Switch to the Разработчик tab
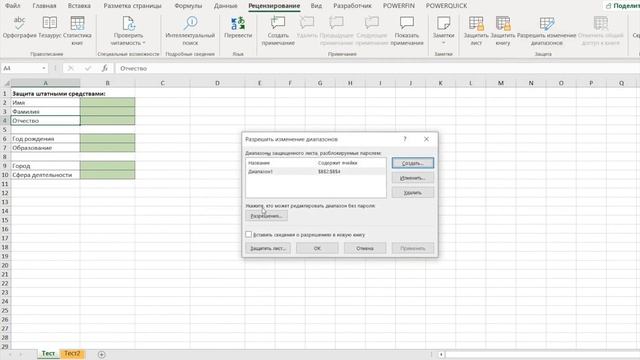The height and width of the screenshot is (360, 640). 352,6
